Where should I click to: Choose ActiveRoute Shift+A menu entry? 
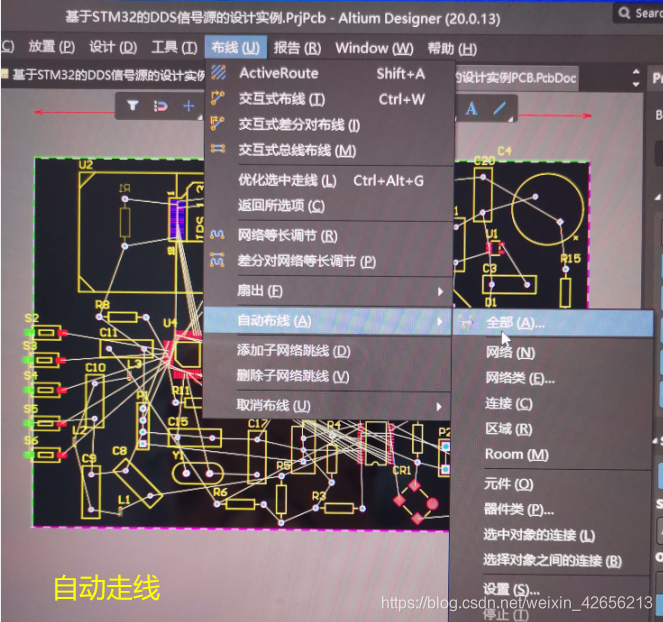[x=330, y=73]
